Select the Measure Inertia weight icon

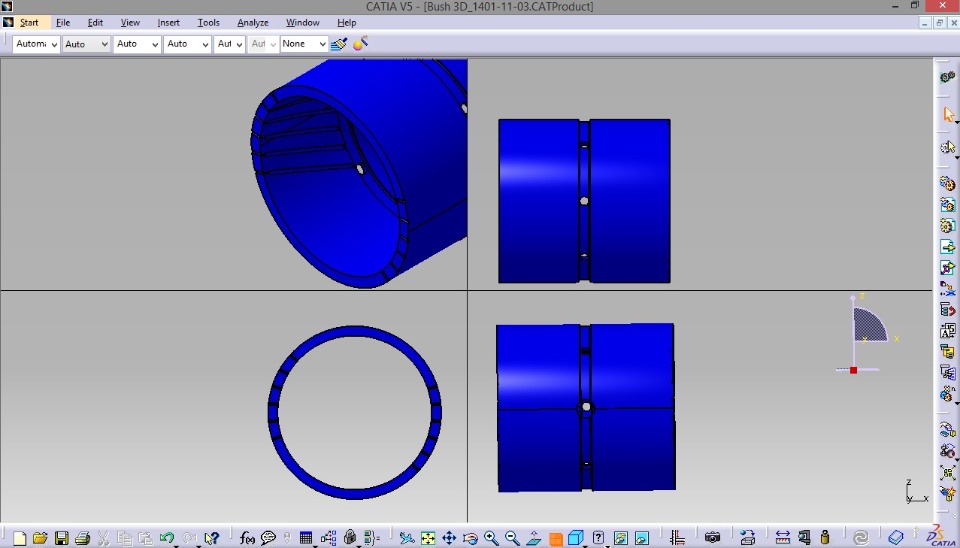coord(825,538)
